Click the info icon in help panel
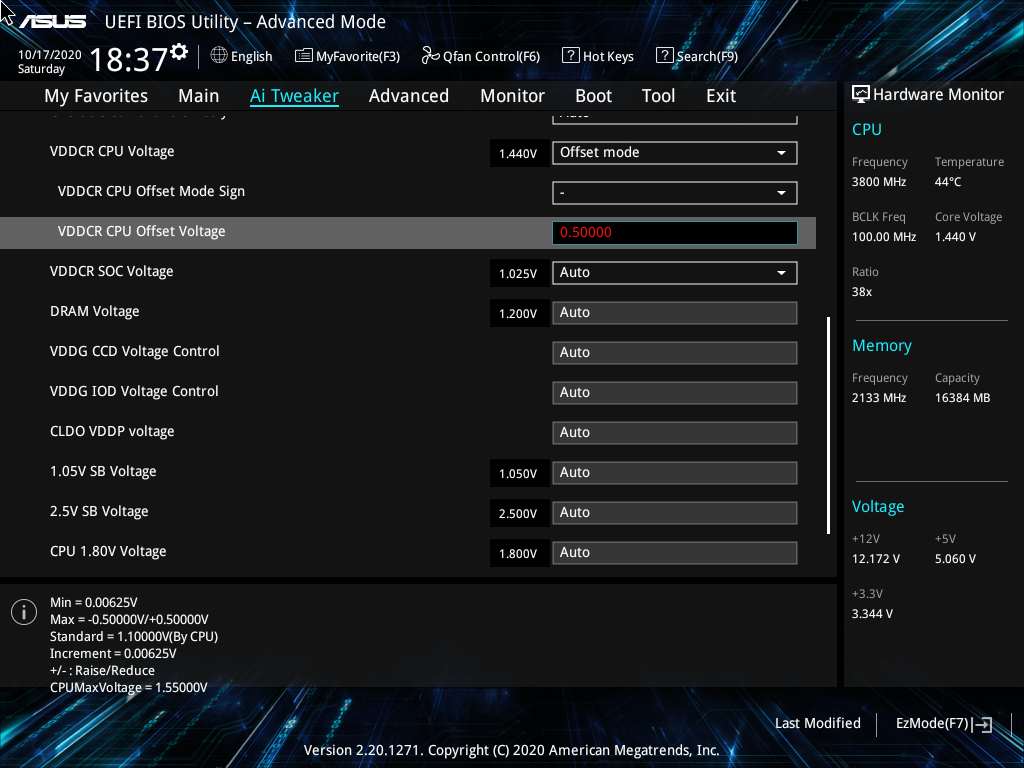1024x768 pixels. pos(24,612)
